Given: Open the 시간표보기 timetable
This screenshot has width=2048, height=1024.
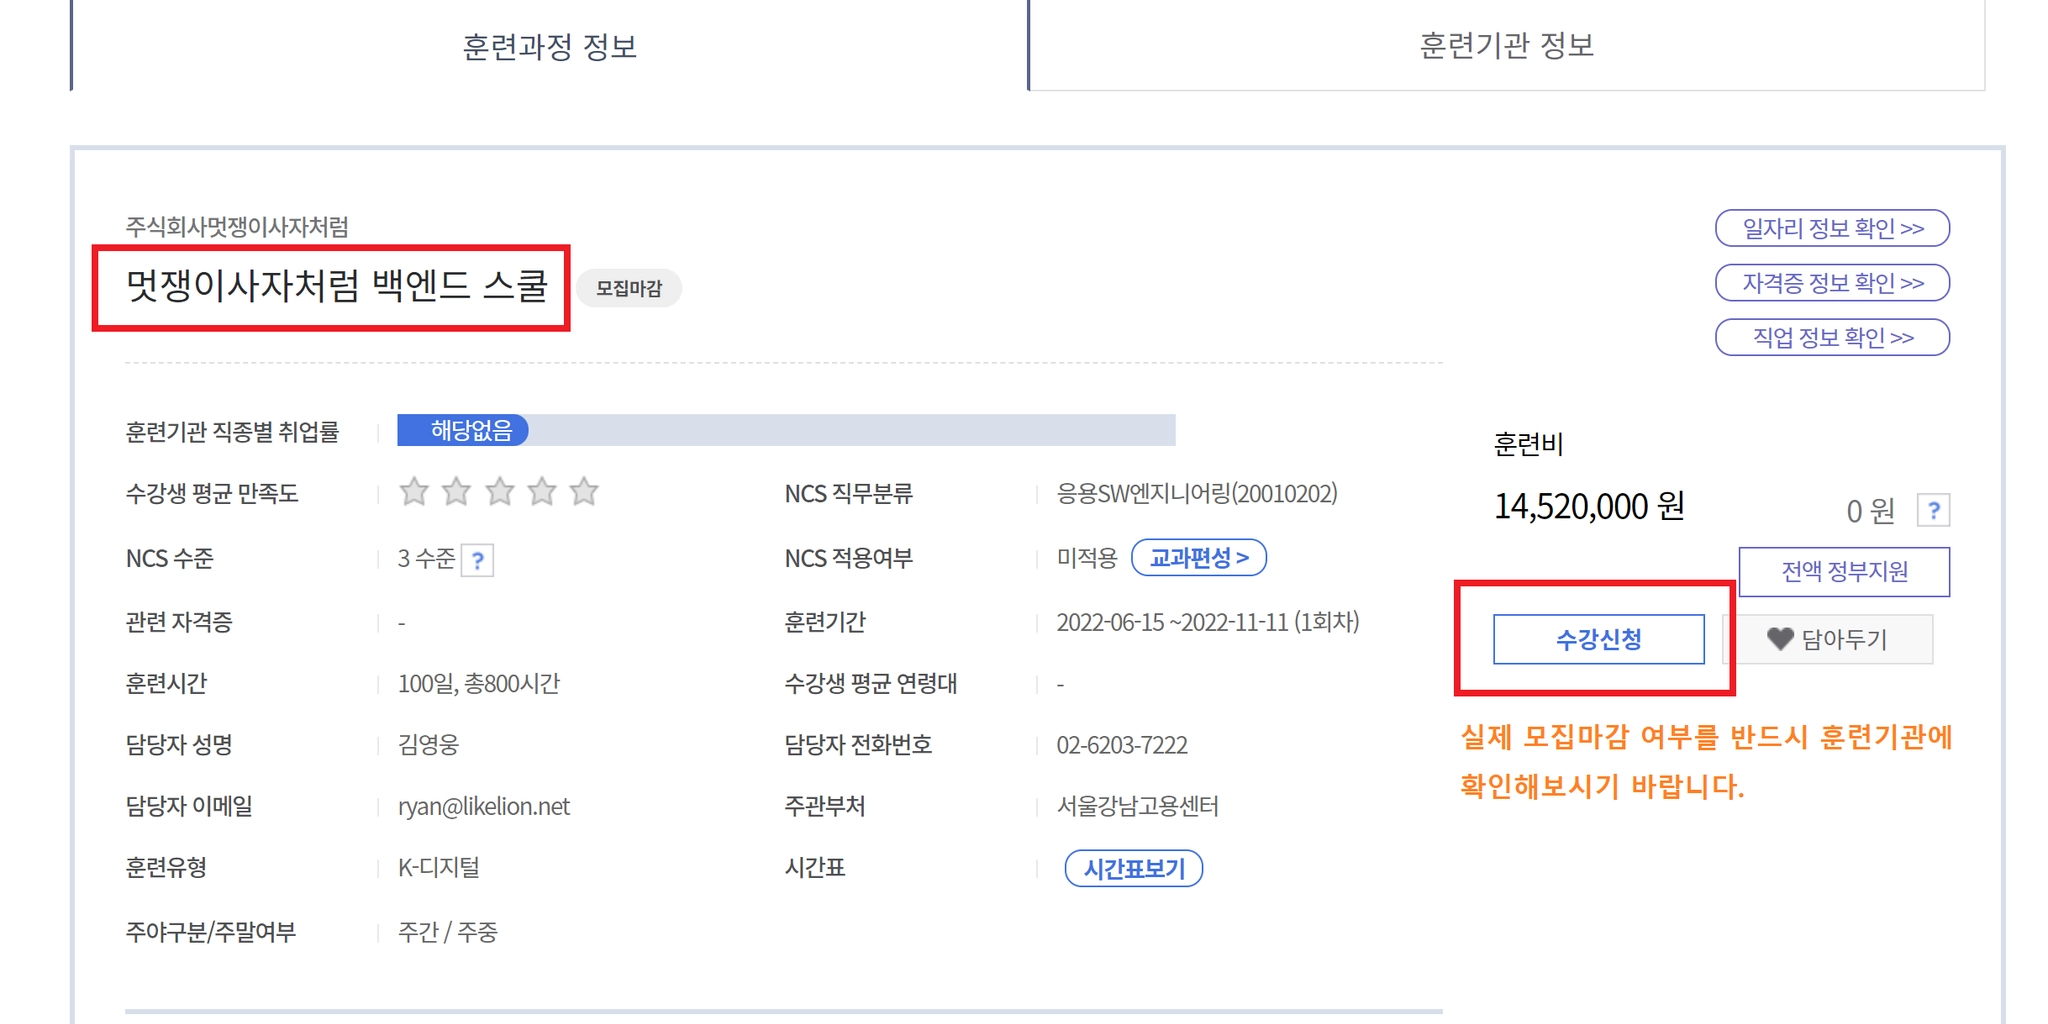Looking at the screenshot, I should [x=1134, y=868].
